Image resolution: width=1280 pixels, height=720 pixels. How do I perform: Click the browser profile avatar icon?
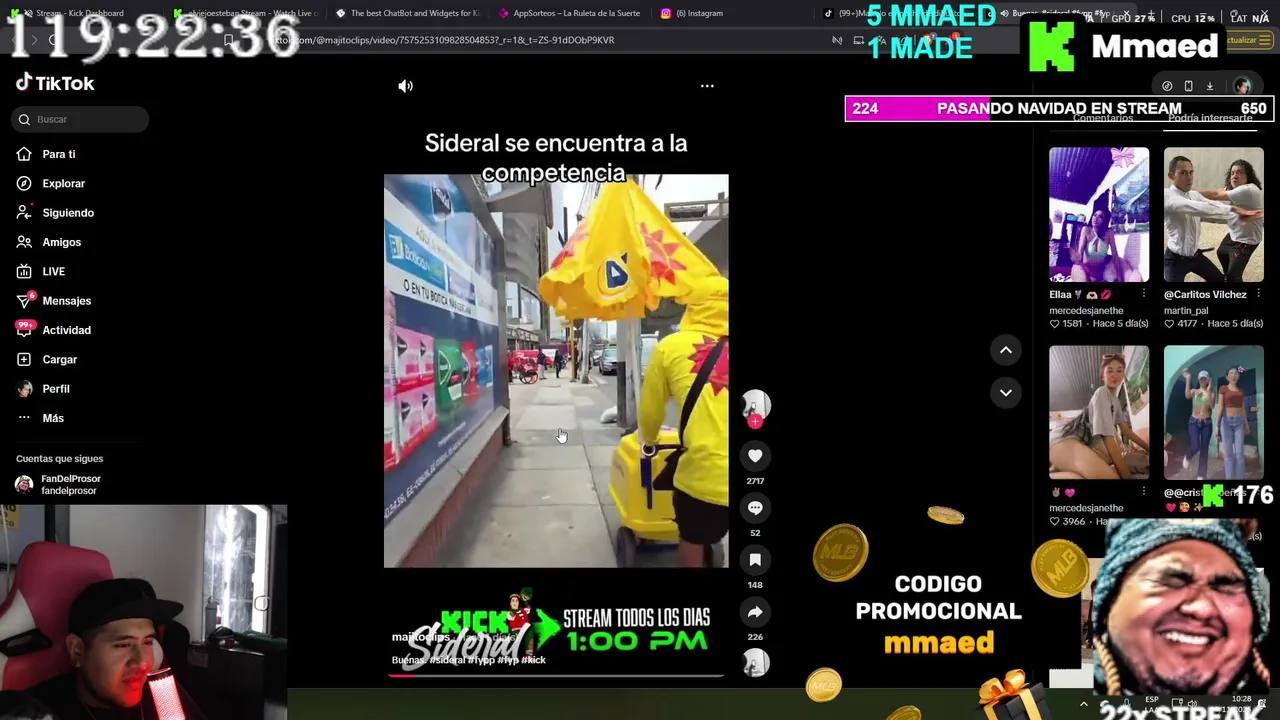point(1242,86)
